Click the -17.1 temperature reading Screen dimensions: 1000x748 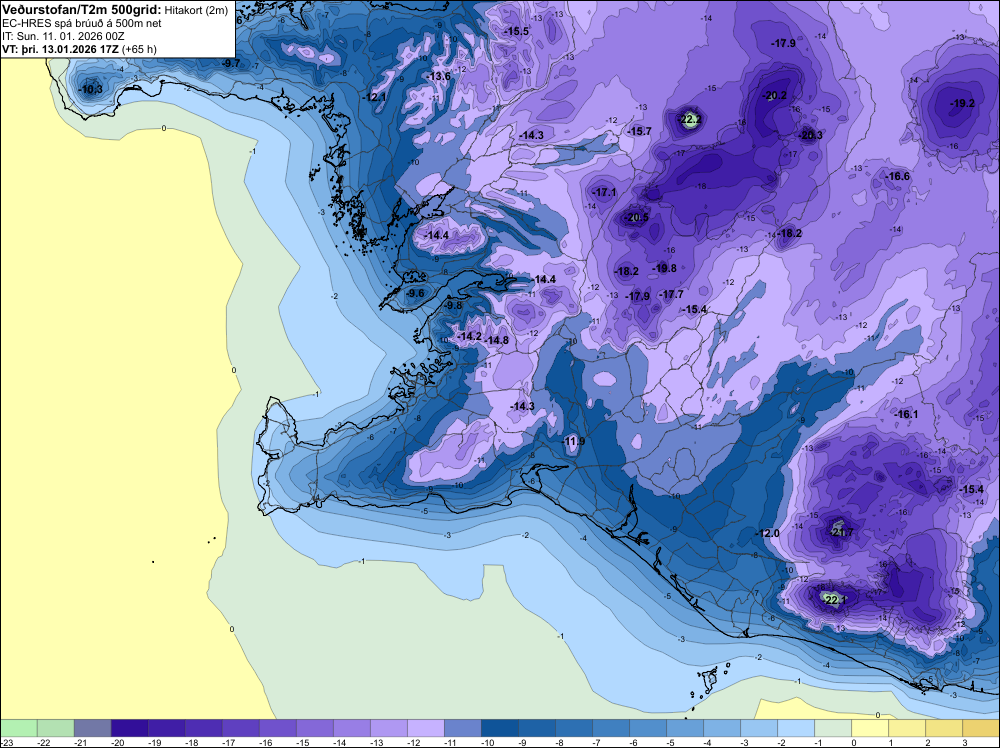[605, 192]
